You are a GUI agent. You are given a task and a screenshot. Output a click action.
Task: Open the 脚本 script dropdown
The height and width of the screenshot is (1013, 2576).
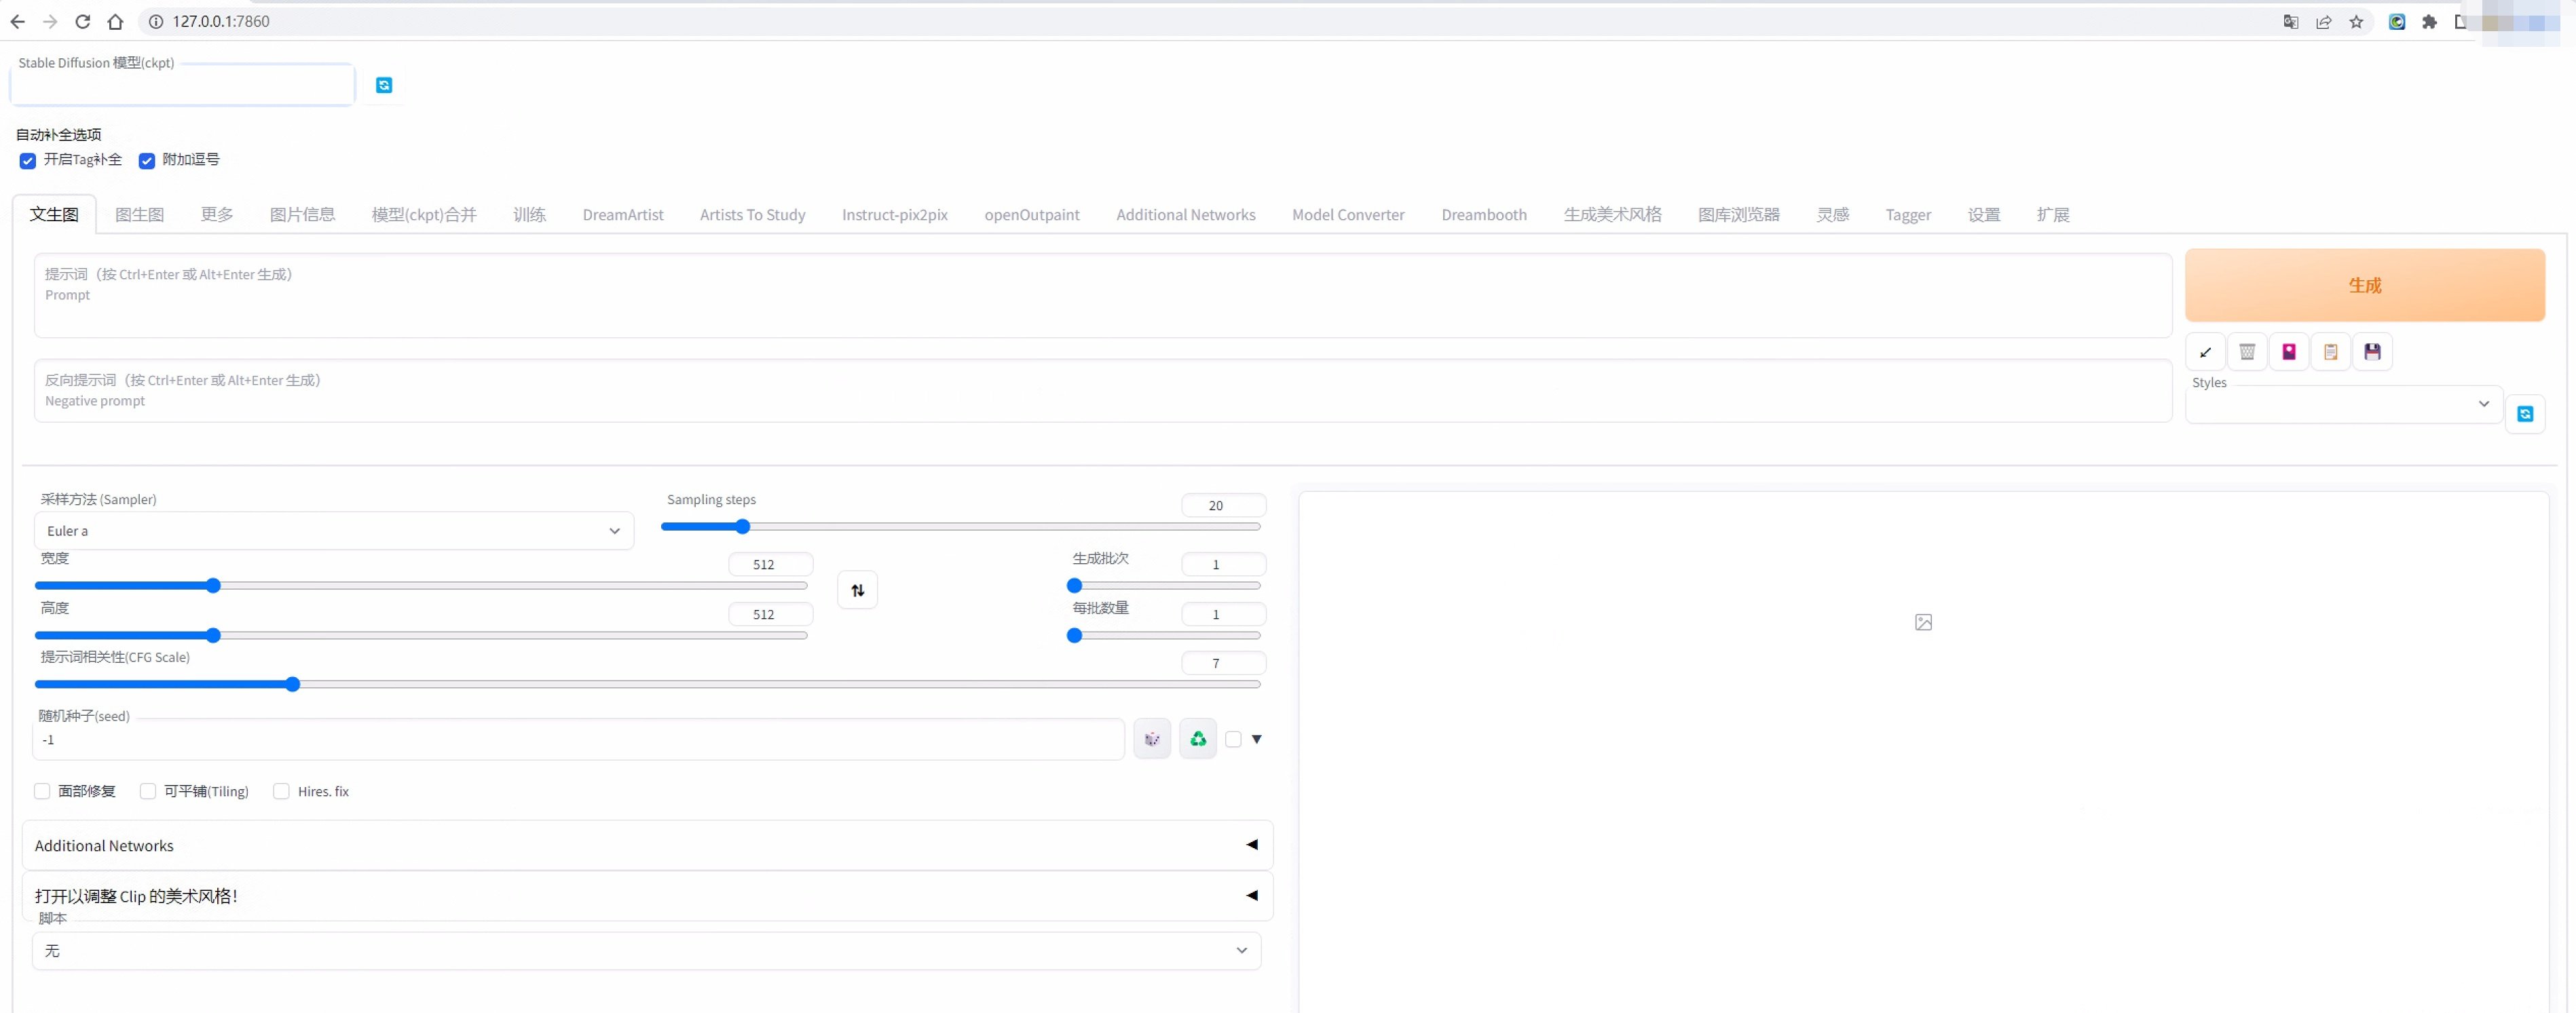pyautogui.click(x=647, y=951)
